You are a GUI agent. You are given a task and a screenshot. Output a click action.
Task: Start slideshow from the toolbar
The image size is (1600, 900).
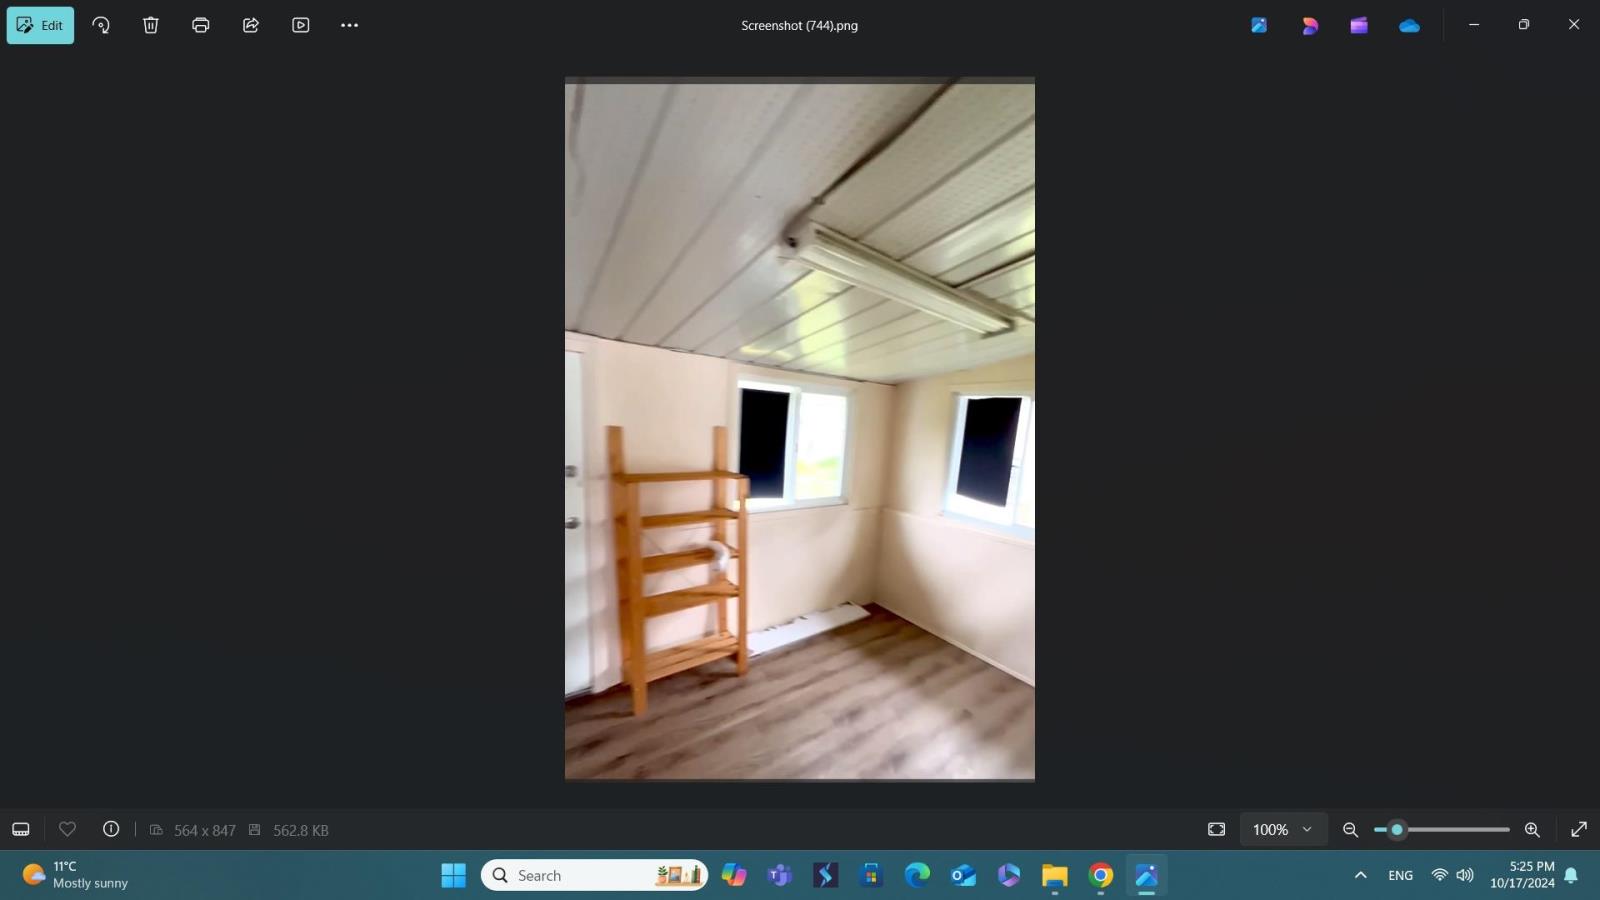(301, 26)
